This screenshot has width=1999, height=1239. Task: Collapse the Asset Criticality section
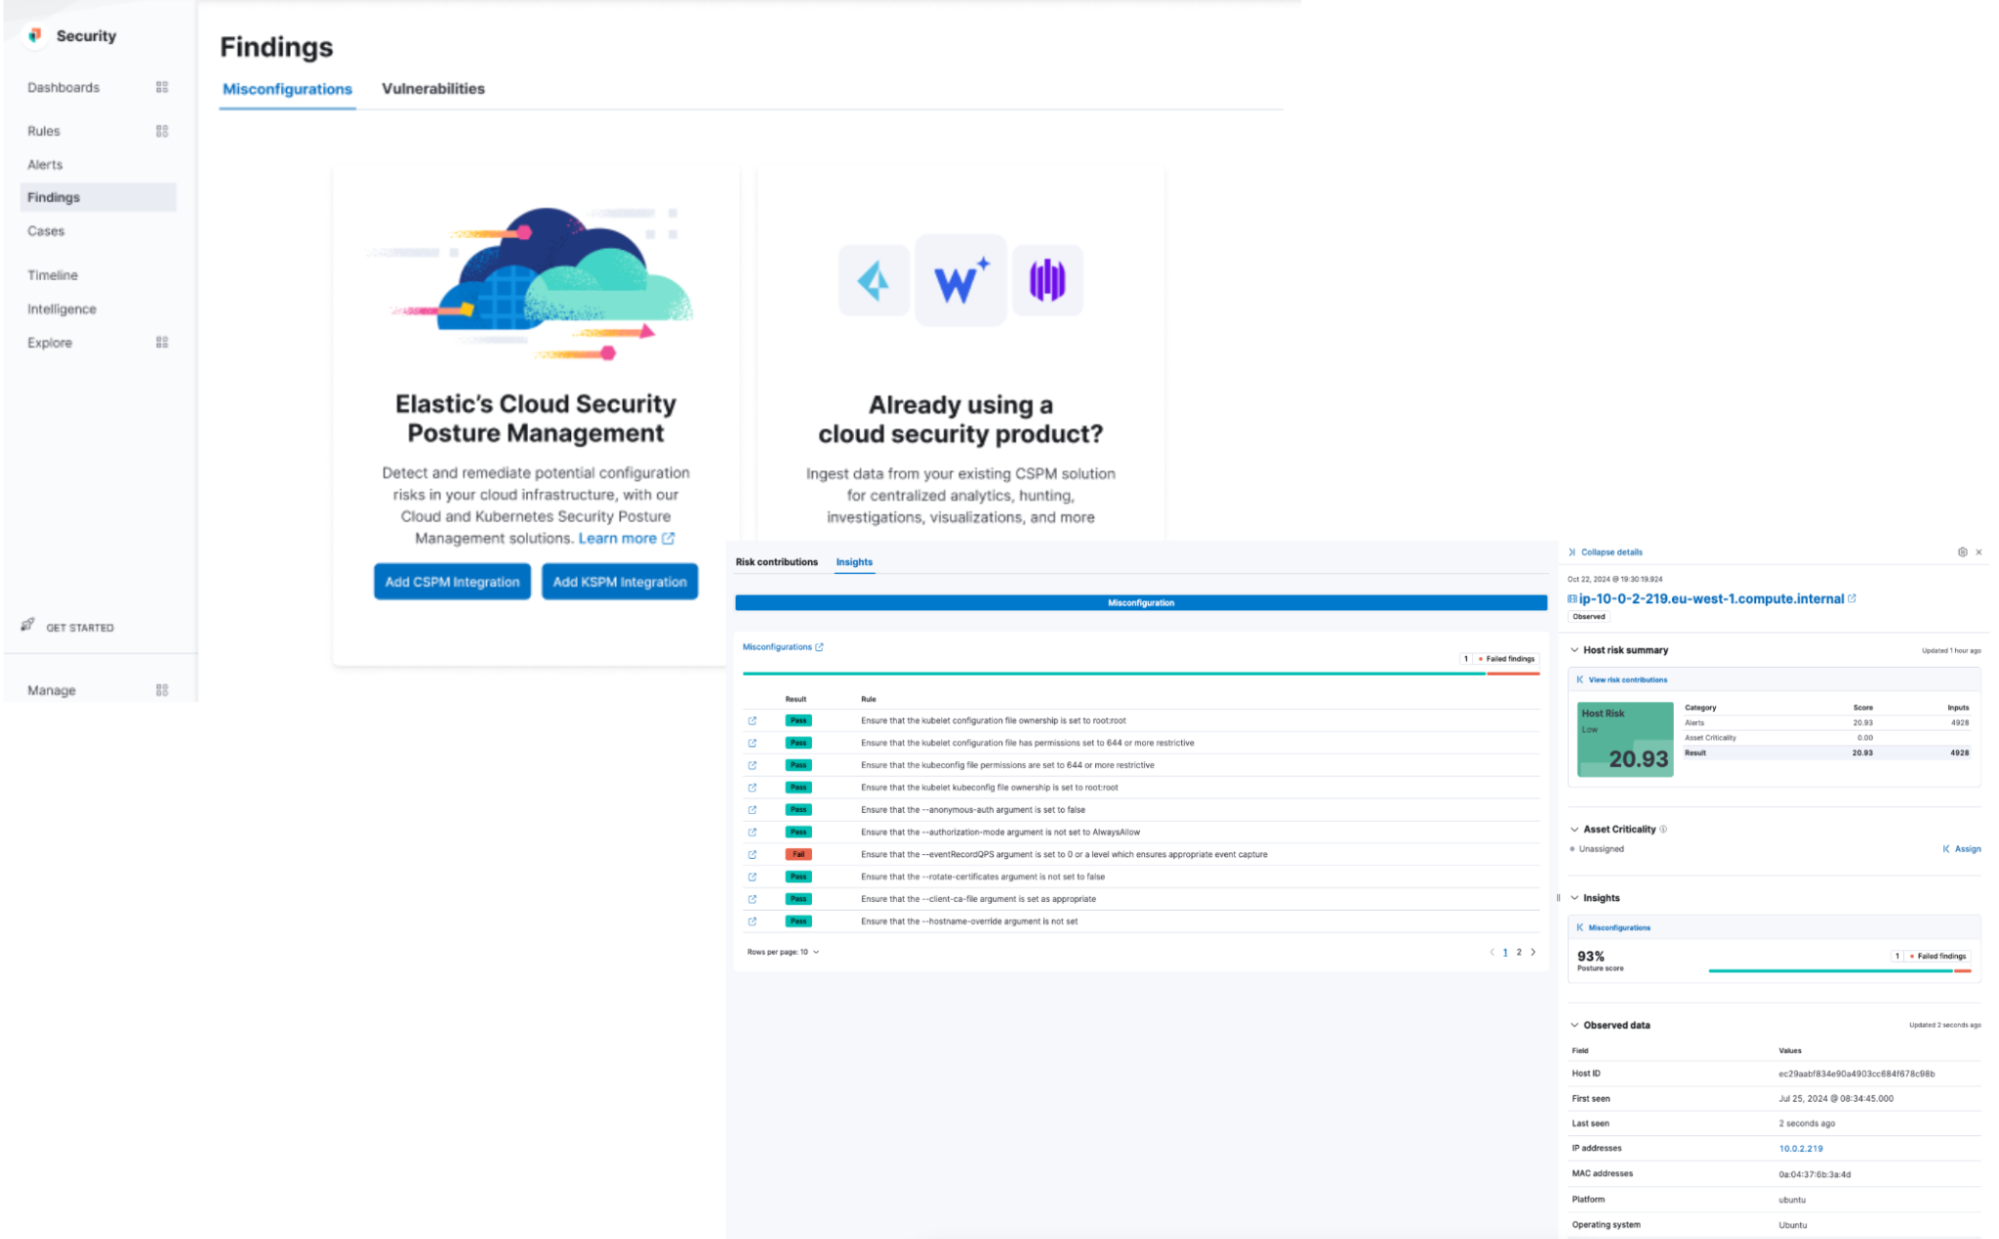[x=1574, y=829]
